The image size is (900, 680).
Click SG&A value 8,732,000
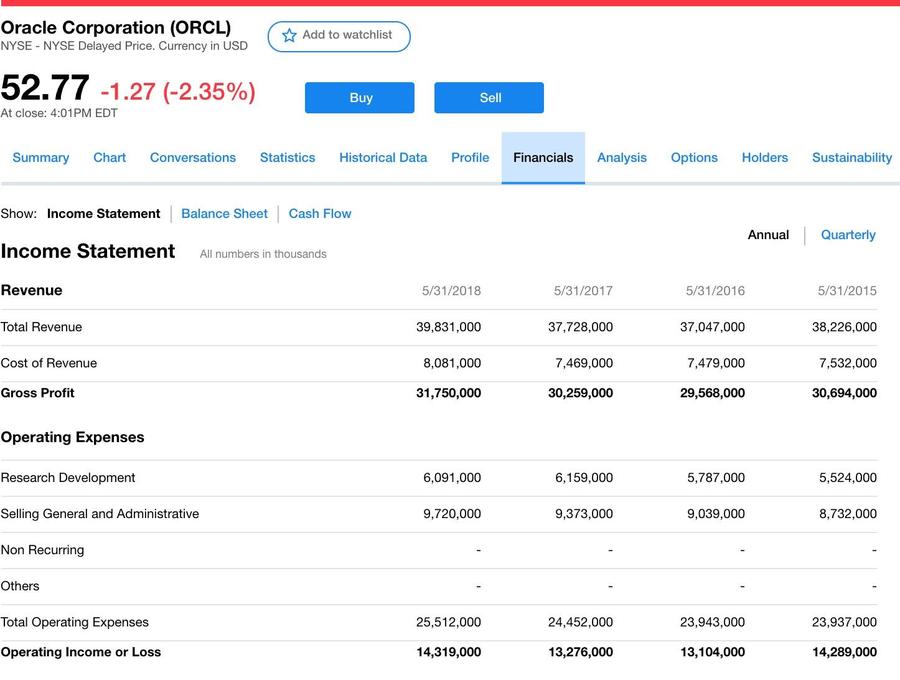(x=848, y=514)
